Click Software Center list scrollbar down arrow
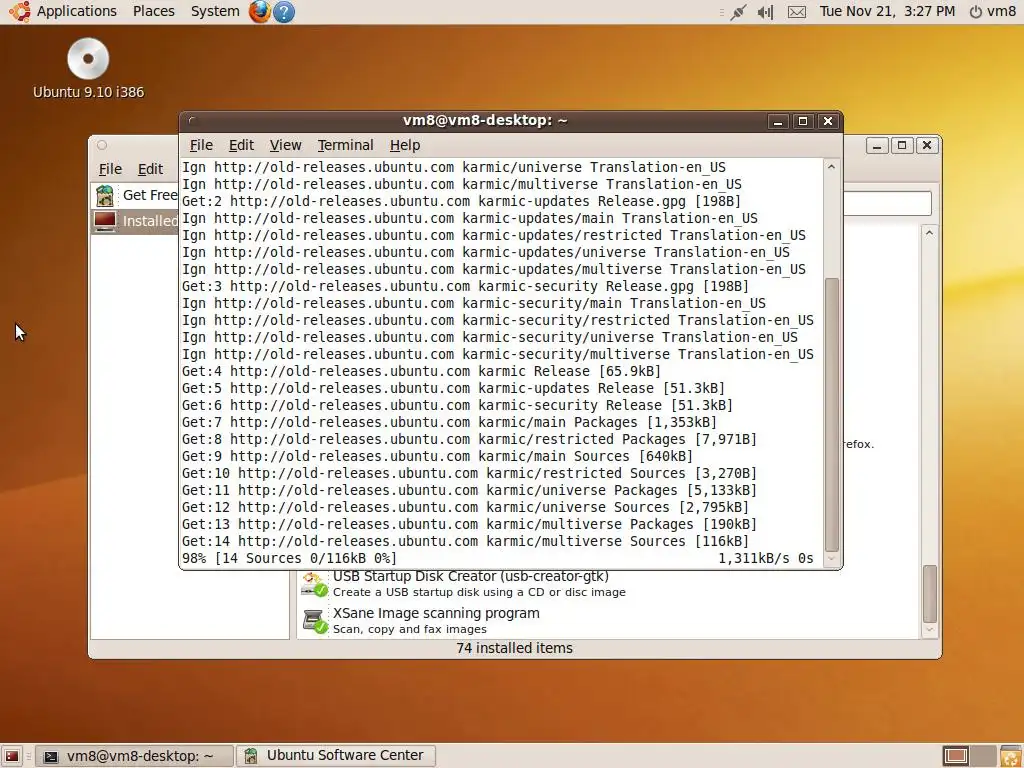The width and height of the screenshot is (1024, 768). [929, 630]
